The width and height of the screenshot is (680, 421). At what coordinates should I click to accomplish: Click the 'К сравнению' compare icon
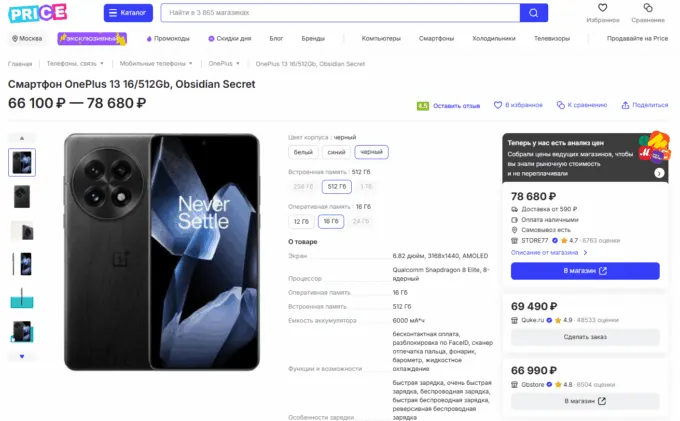(562, 104)
